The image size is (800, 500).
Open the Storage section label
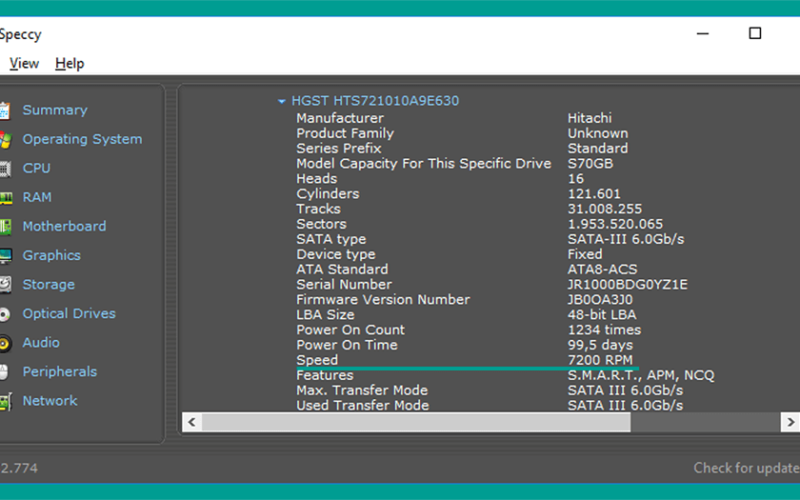coord(48,285)
